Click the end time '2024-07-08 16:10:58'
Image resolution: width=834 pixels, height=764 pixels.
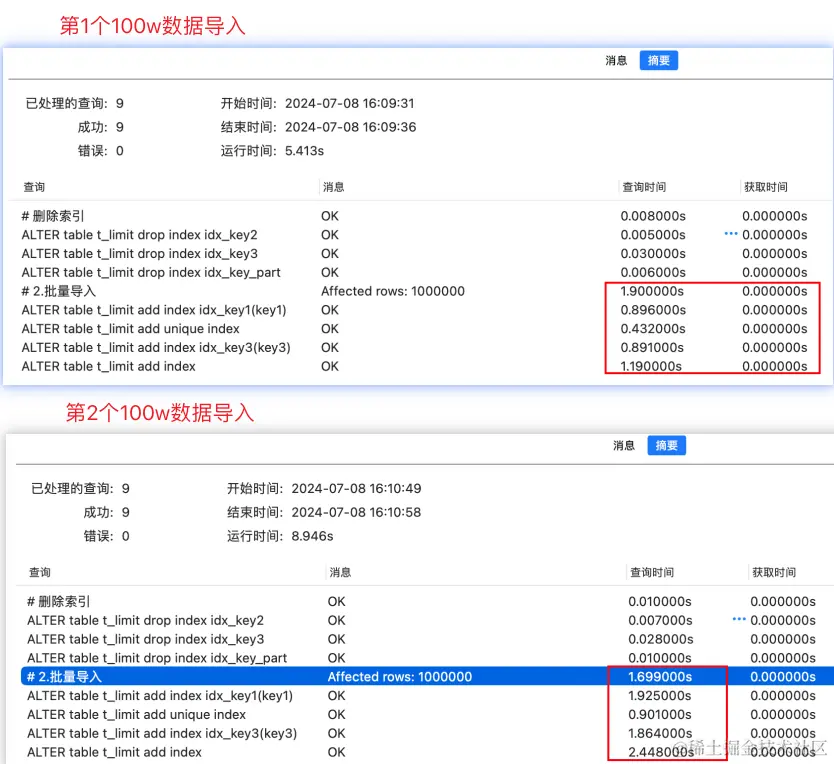click(x=356, y=512)
